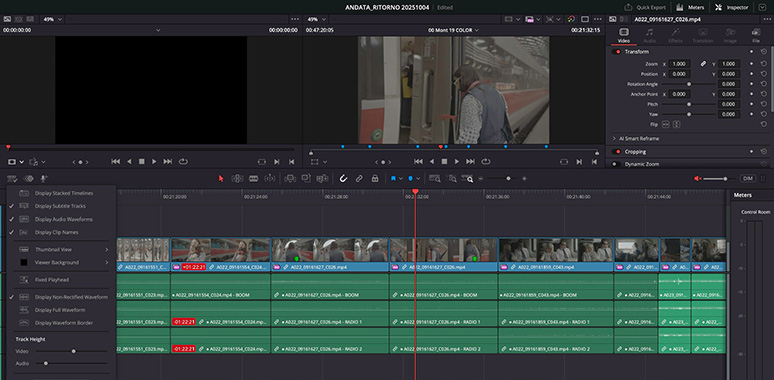
Task: Click the Flip vertical icon
Action: coord(677,124)
